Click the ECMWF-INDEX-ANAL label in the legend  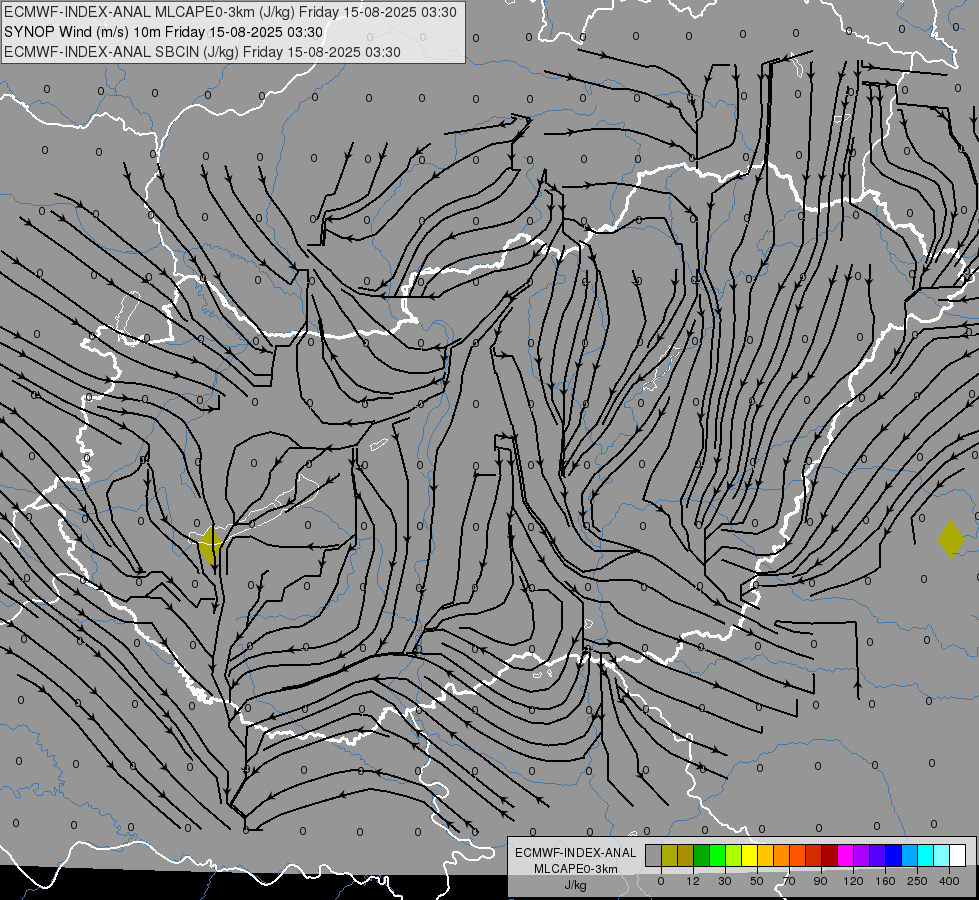576,853
